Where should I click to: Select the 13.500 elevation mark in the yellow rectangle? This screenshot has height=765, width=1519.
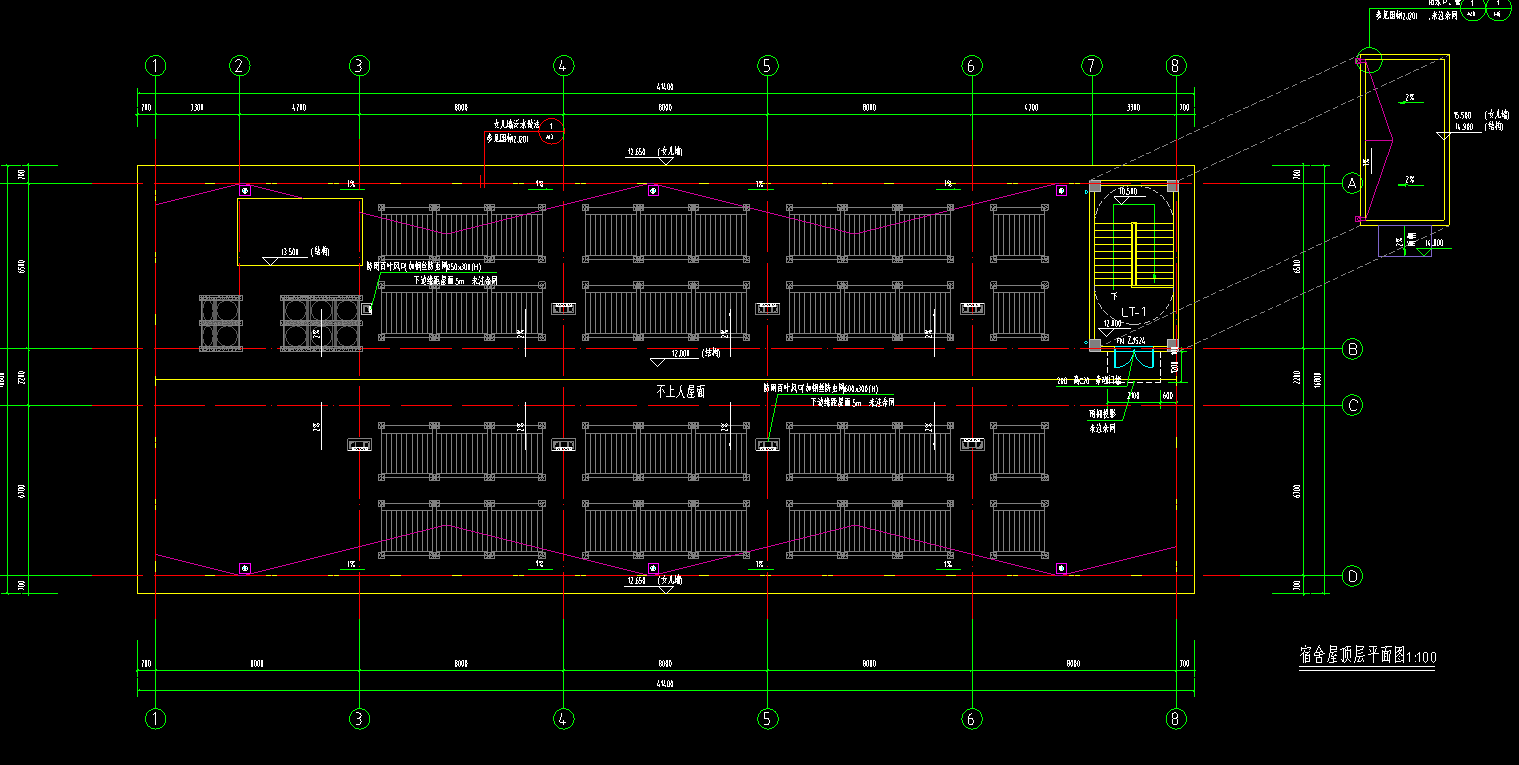(x=291, y=252)
